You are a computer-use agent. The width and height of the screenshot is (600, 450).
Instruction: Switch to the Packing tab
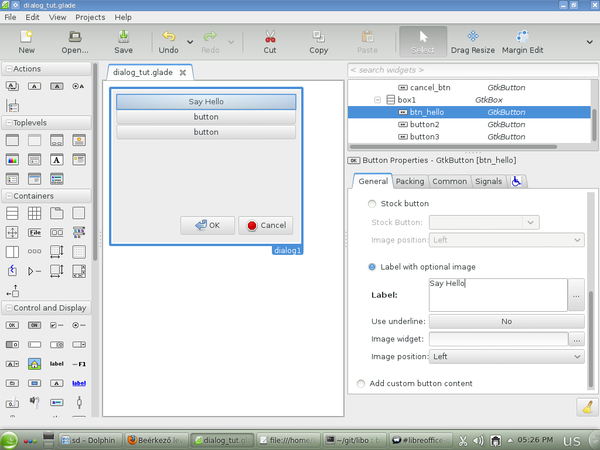point(410,181)
